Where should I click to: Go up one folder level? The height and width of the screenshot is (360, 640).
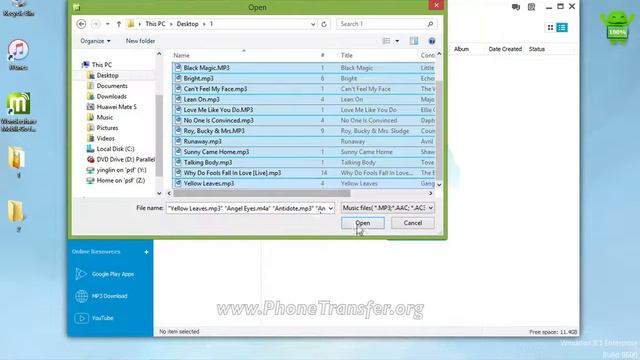point(119,24)
